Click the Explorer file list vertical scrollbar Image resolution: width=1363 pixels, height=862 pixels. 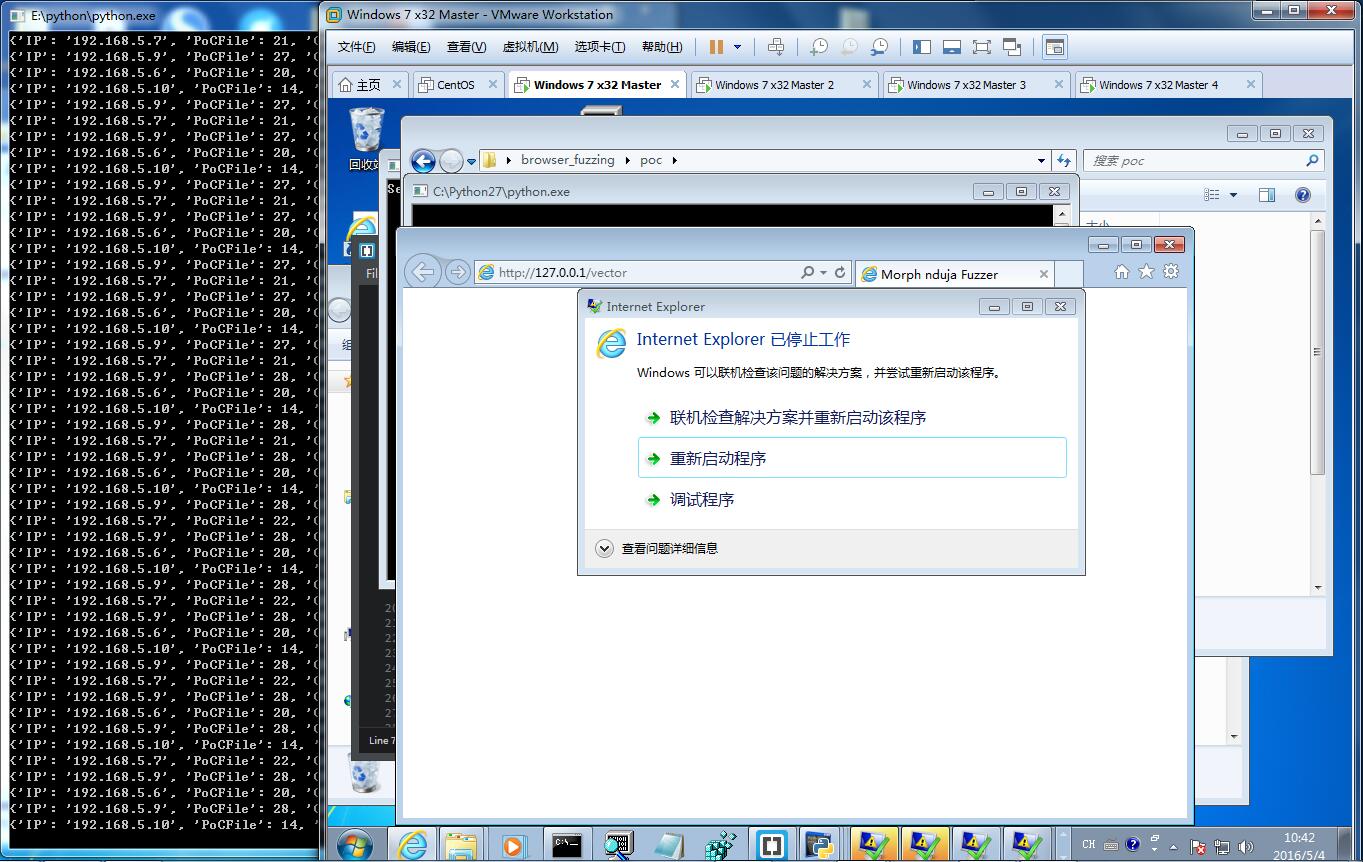1318,350
